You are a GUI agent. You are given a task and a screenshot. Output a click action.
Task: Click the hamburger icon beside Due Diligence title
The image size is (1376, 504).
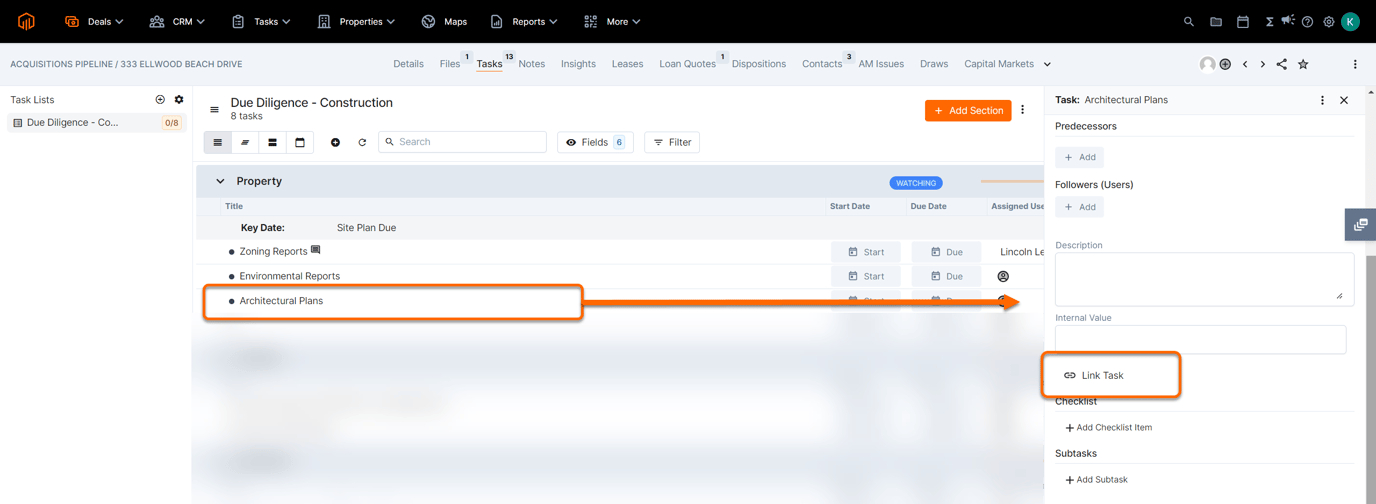[x=214, y=110]
